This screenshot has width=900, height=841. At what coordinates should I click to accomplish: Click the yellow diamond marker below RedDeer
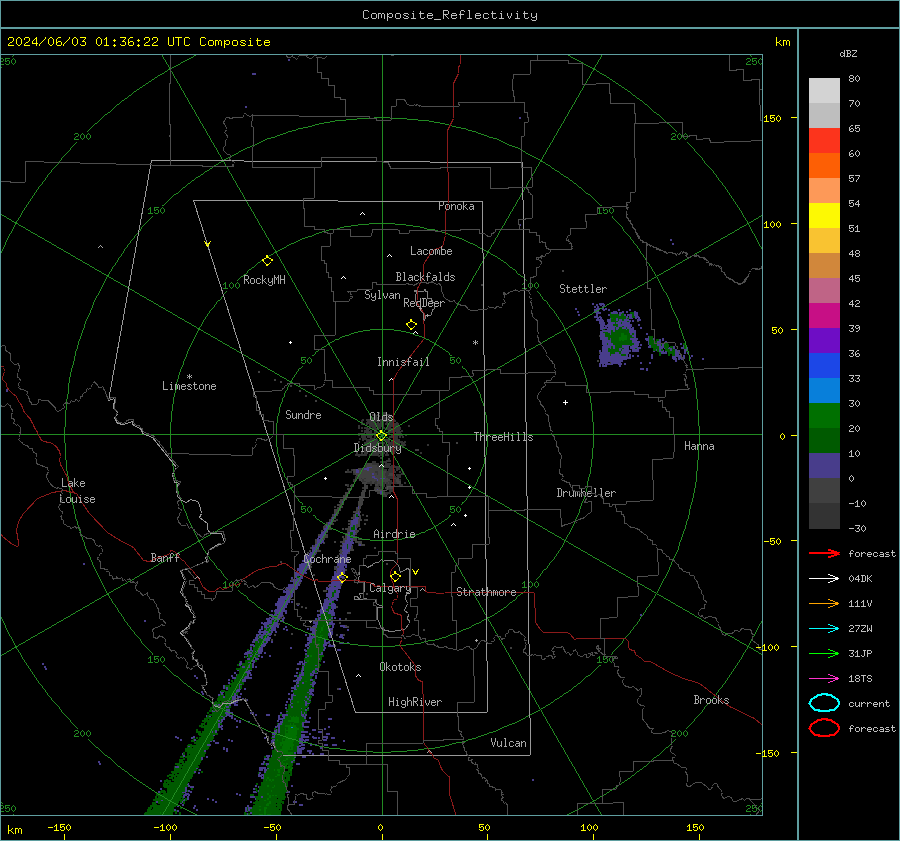pyautogui.click(x=411, y=325)
